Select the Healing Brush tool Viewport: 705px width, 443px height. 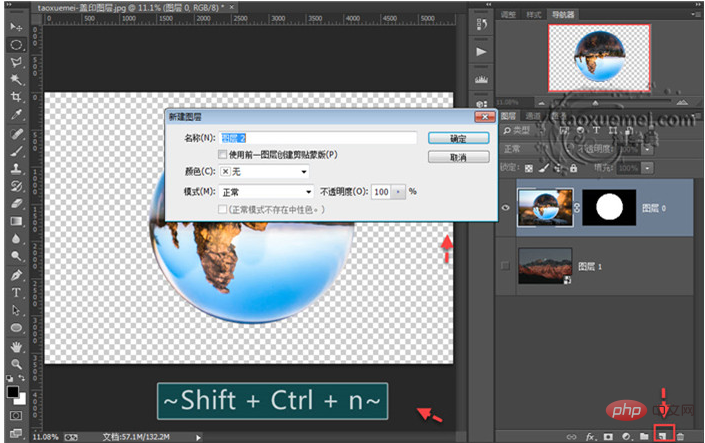pyautogui.click(x=16, y=134)
